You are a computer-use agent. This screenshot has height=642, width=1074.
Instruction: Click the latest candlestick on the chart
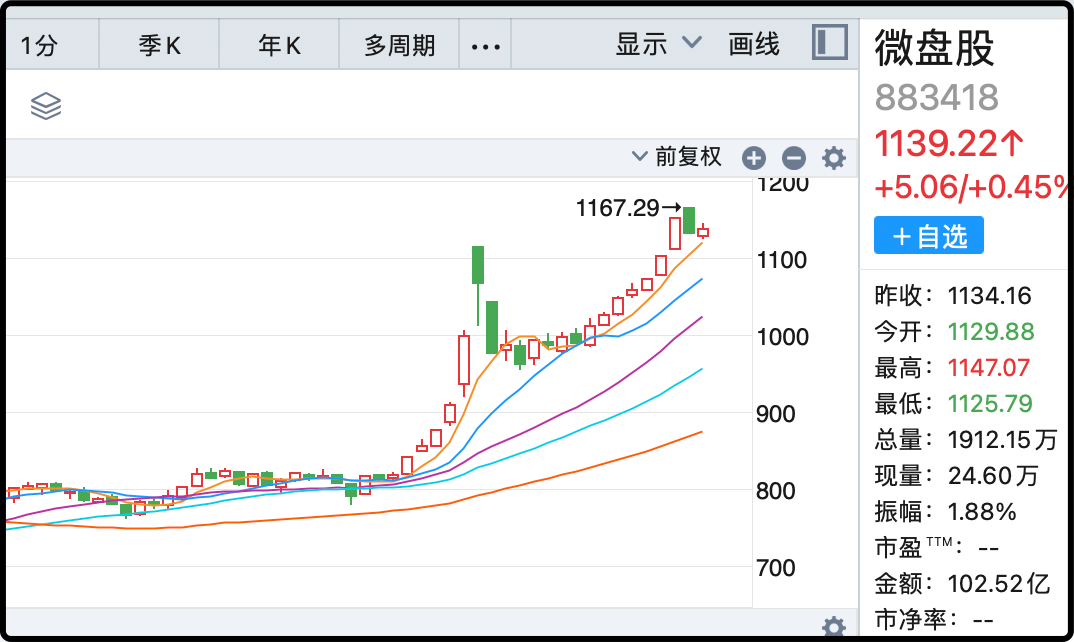click(703, 232)
